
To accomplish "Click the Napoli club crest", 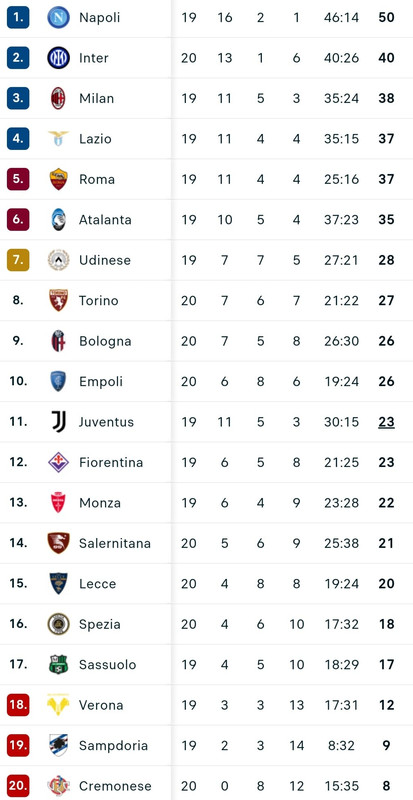I will pos(58,17).
